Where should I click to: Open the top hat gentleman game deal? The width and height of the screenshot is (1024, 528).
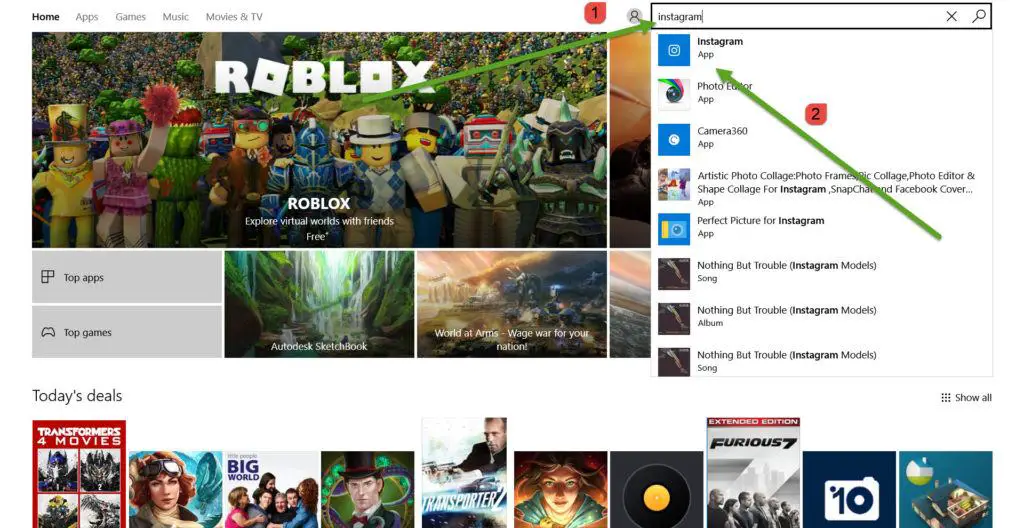click(368, 489)
